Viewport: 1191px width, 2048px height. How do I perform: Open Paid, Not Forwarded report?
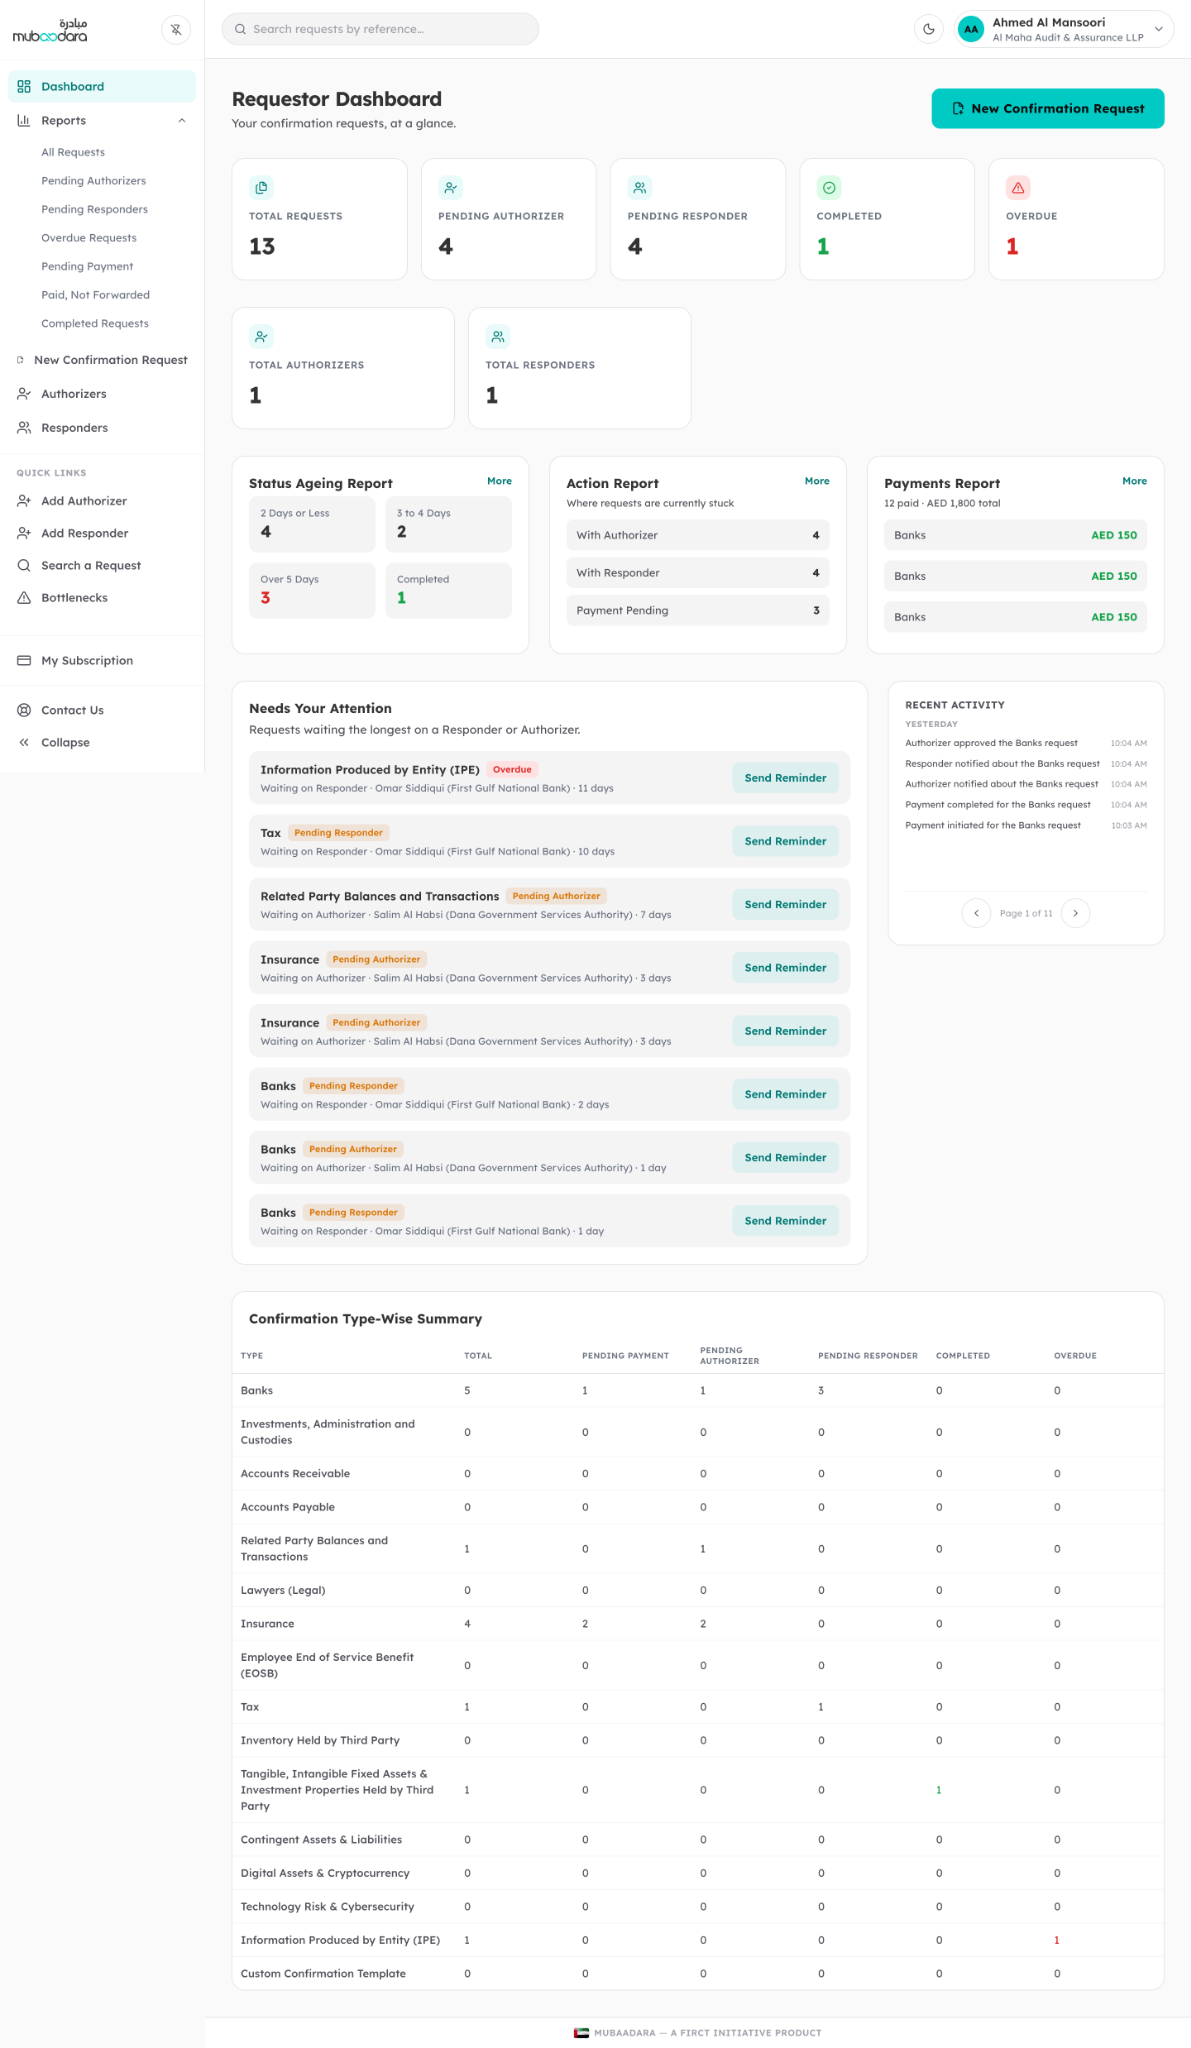tap(95, 295)
